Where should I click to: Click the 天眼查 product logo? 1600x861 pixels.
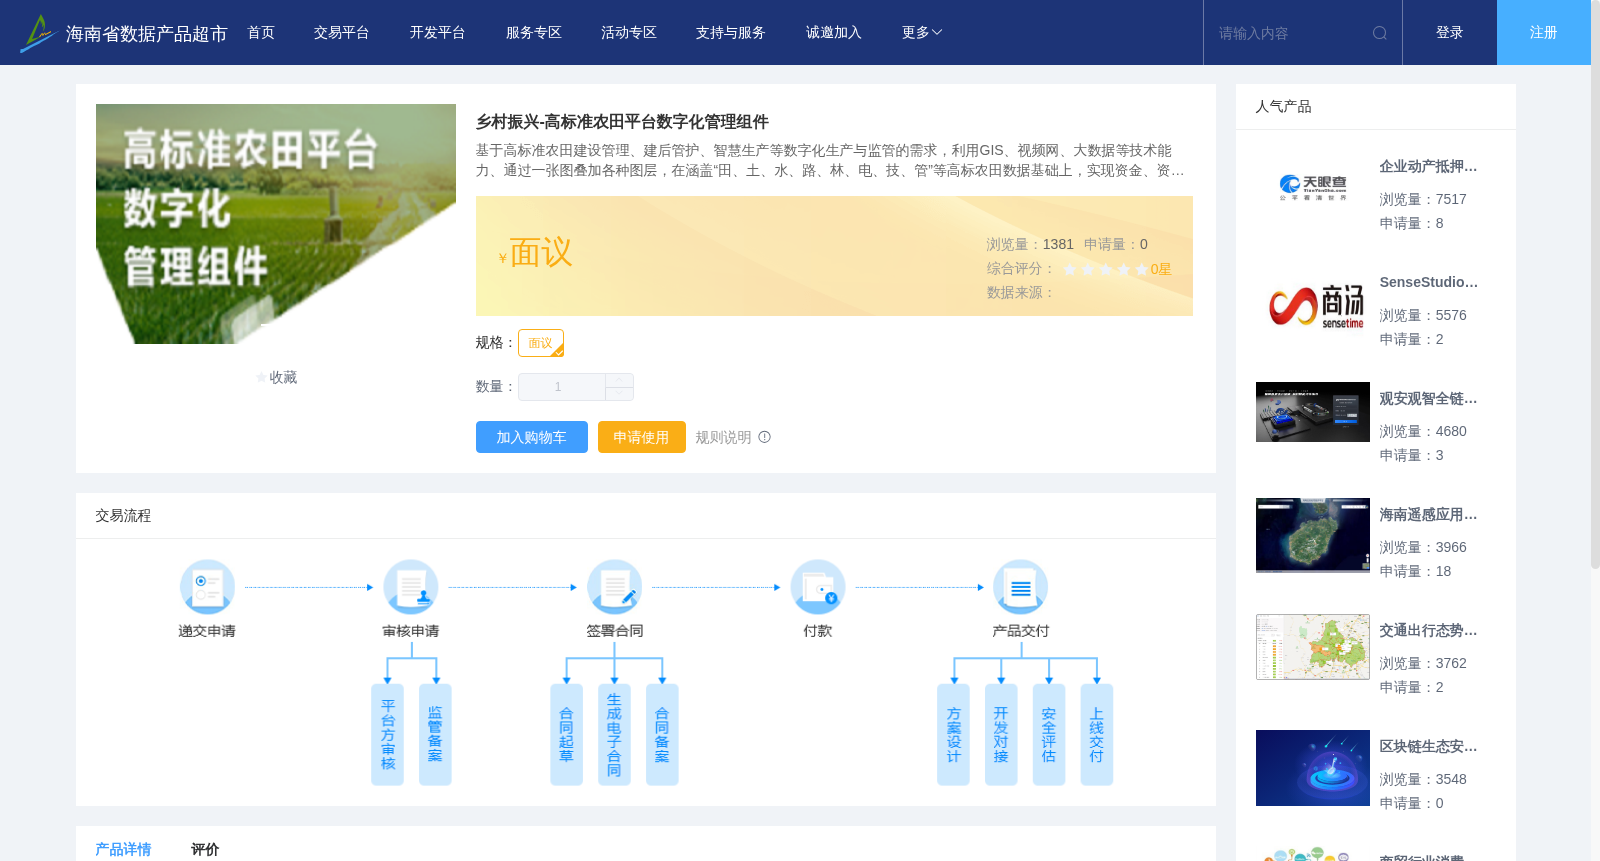point(1313,187)
